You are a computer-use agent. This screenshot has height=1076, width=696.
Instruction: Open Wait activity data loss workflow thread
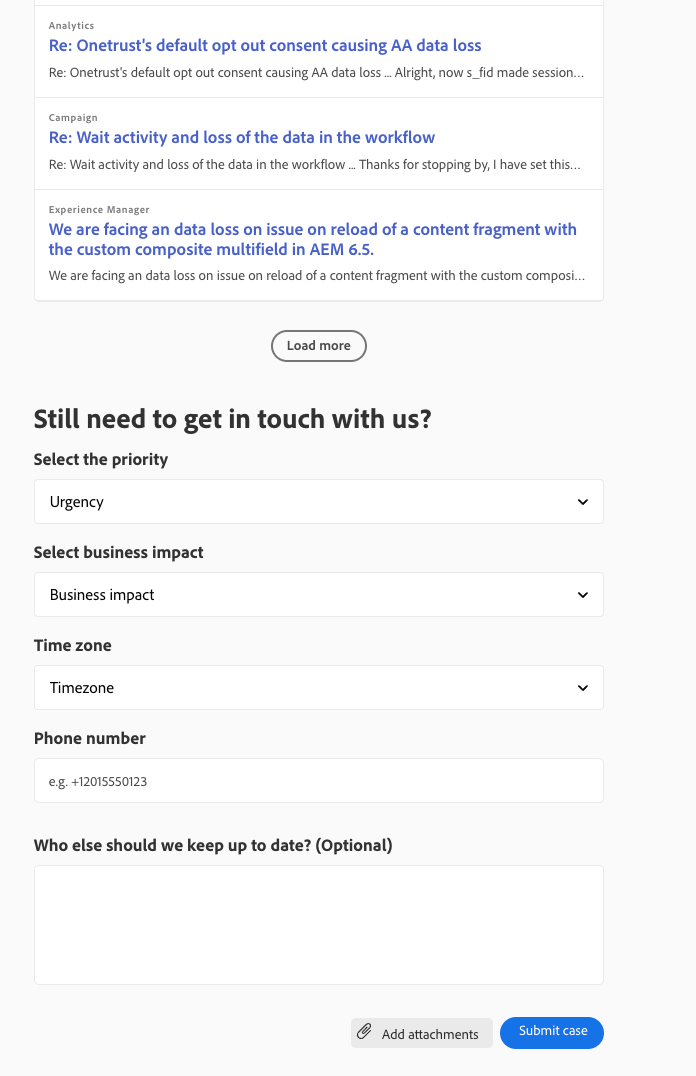(x=242, y=137)
